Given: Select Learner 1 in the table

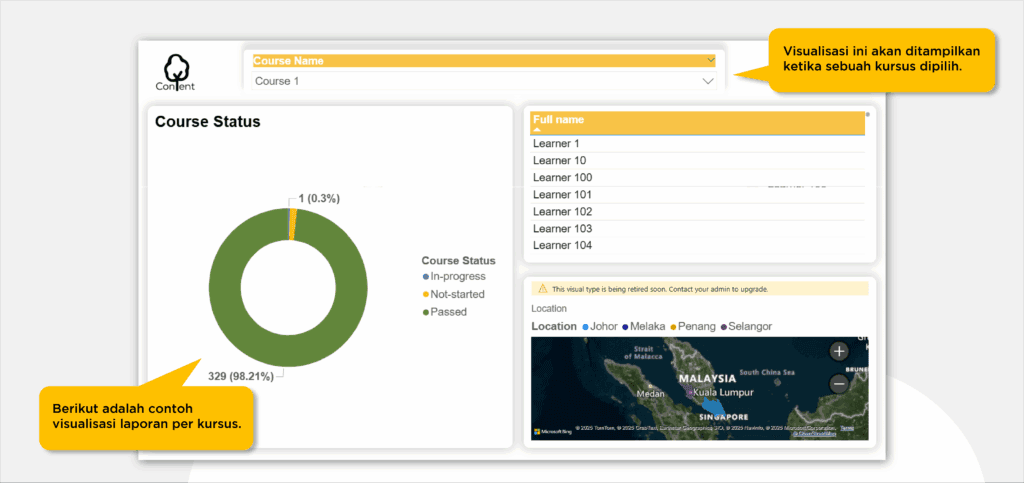Looking at the screenshot, I should pyautogui.click(x=697, y=144).
